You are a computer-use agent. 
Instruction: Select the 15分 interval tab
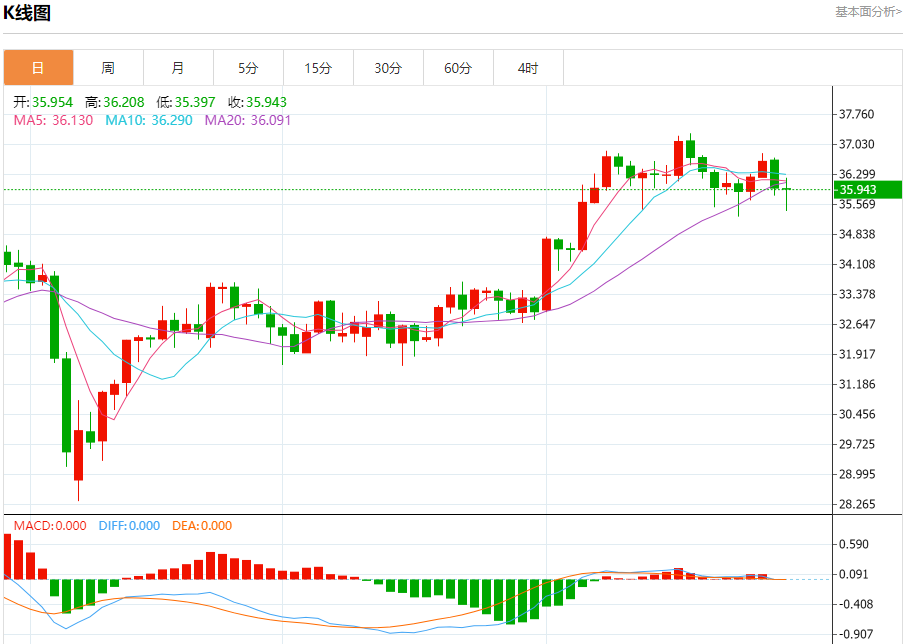[x=318, y=68]
